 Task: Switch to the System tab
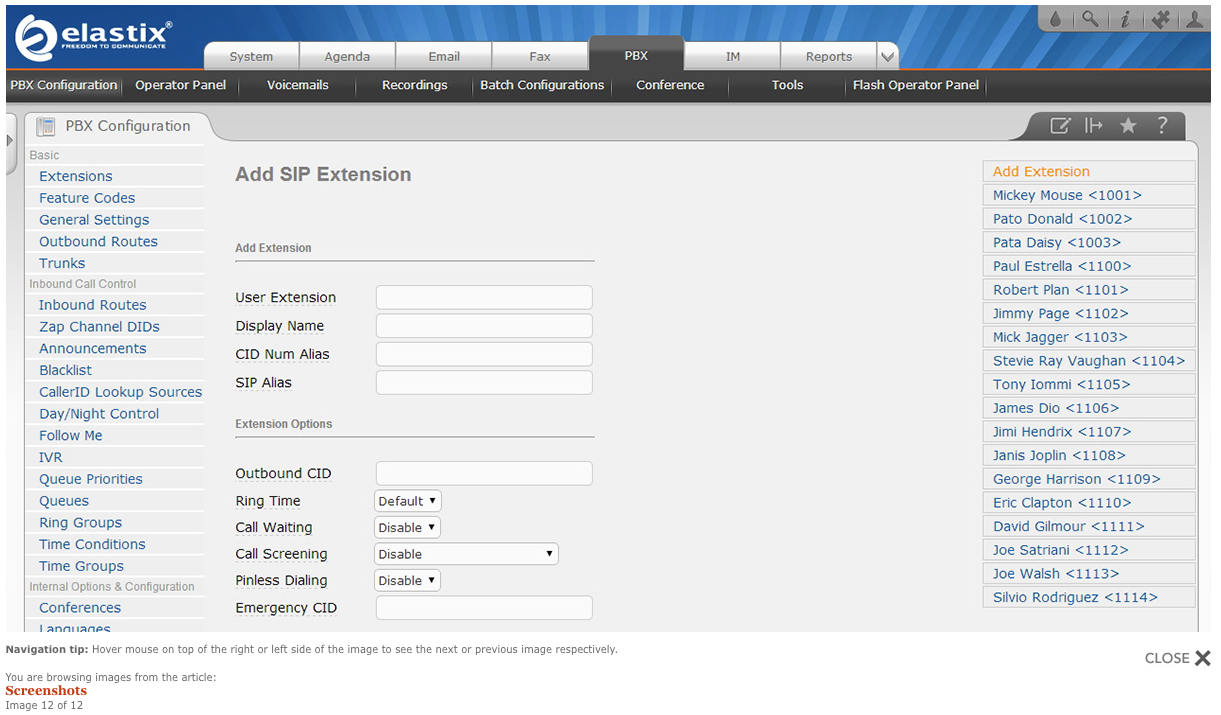tap(251, 57)
